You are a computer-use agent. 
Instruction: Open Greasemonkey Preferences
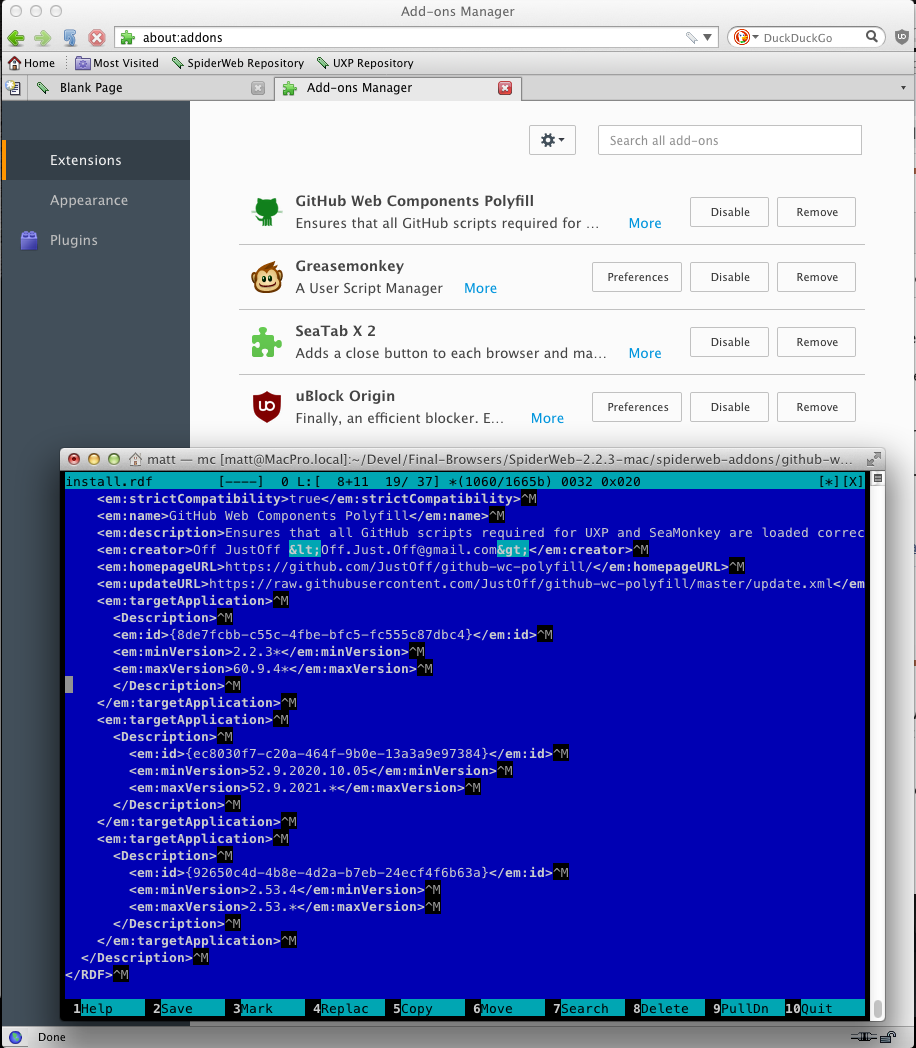637,277
